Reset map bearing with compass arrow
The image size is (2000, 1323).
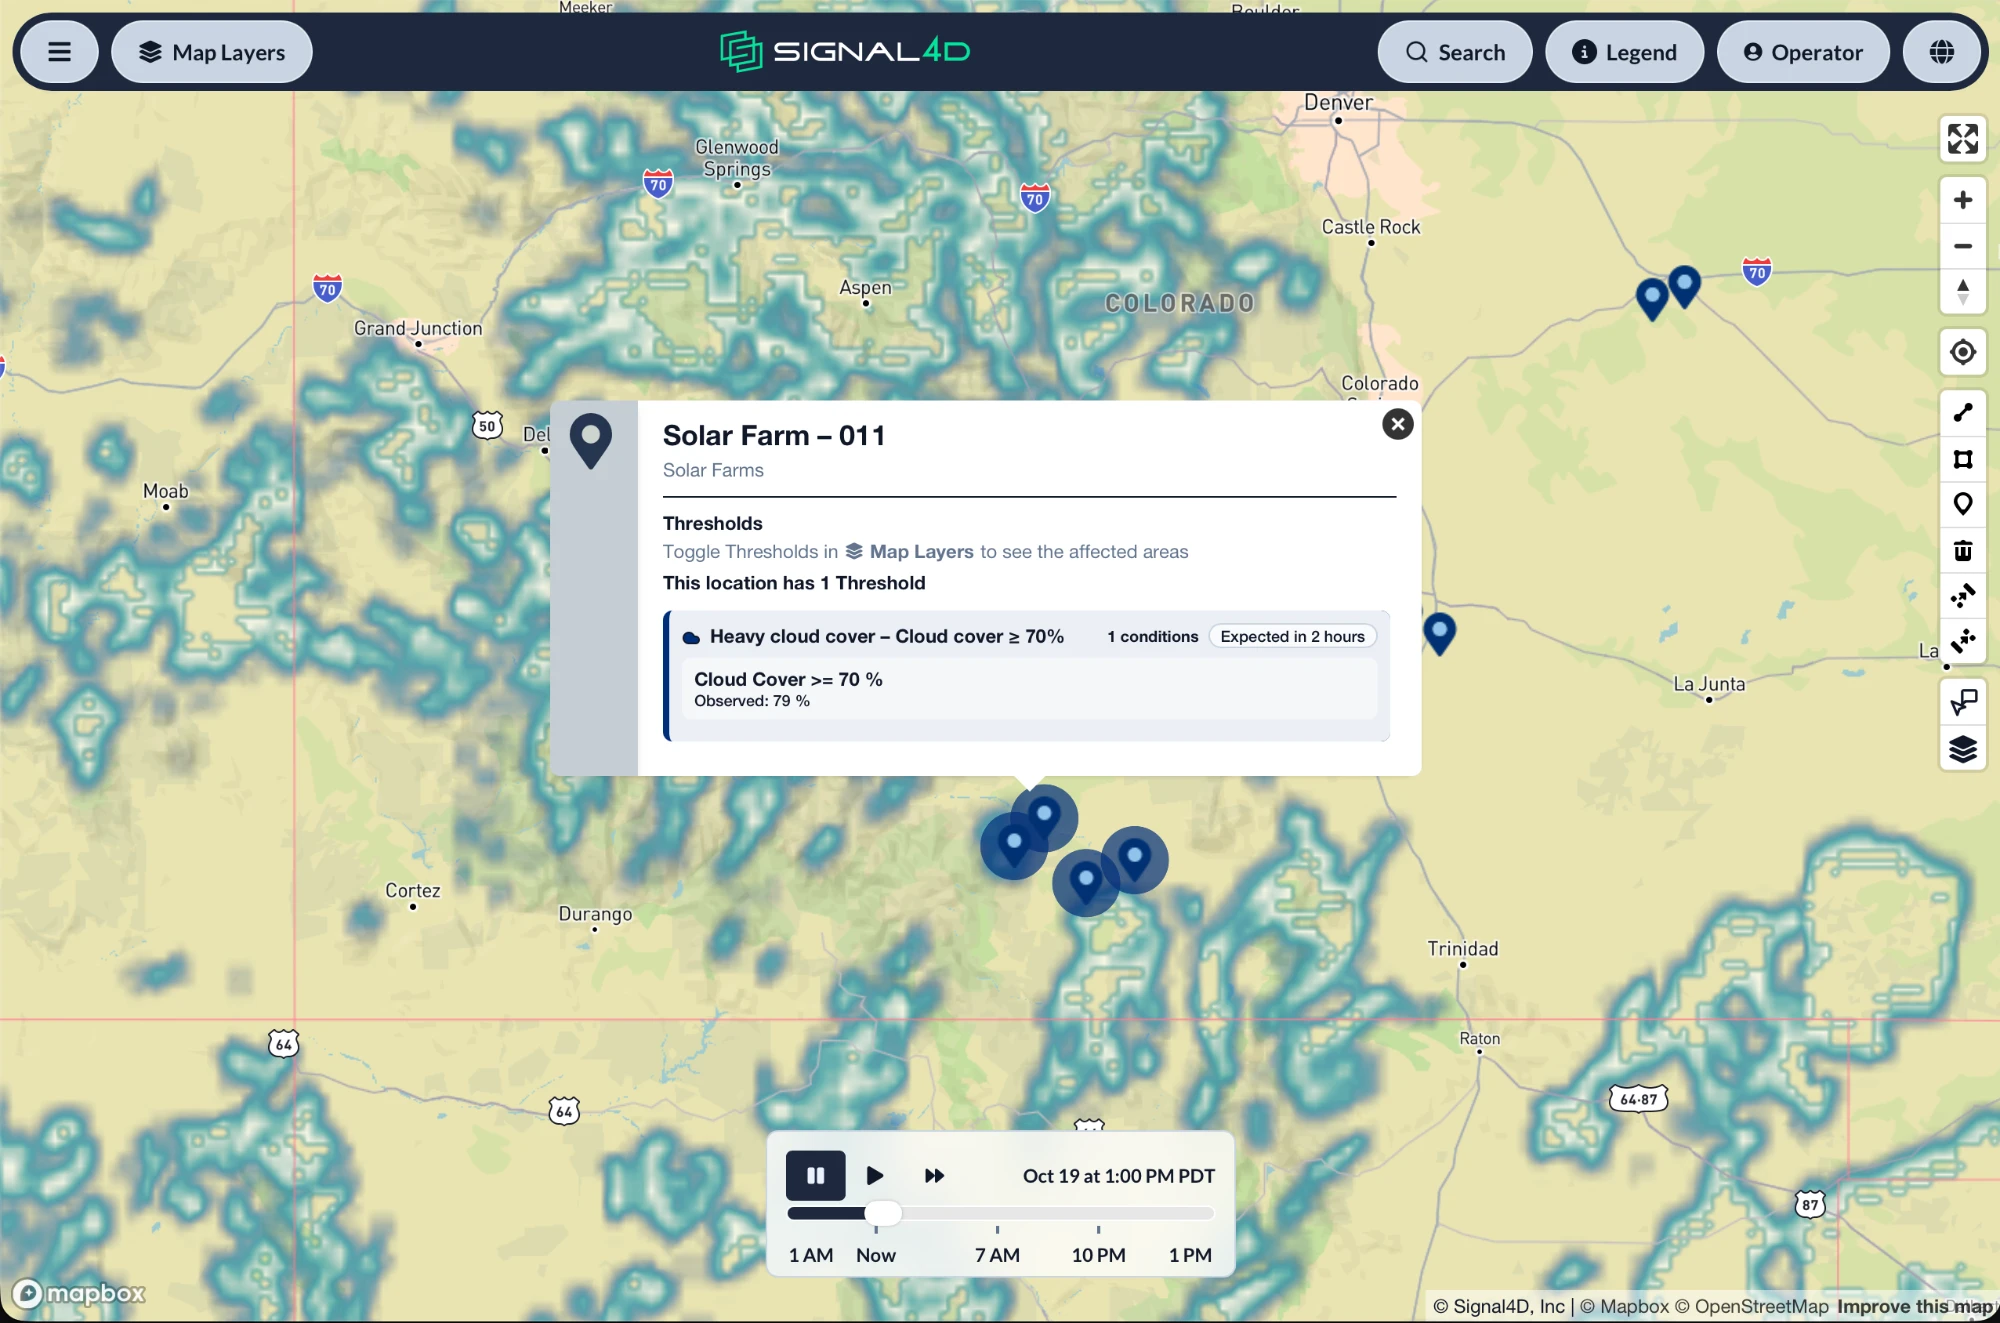click(x=1963, y=292)
